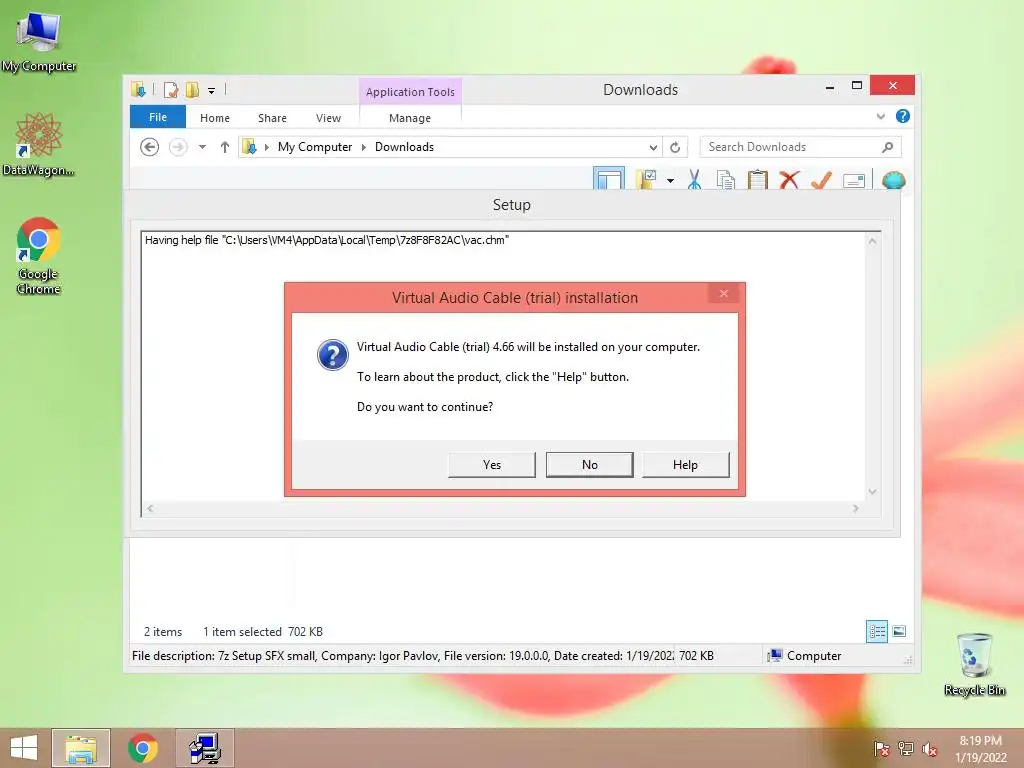This screenshot has width=1024, height=768.
Task: Switch to Large icons view button
Action: point(899,631)
